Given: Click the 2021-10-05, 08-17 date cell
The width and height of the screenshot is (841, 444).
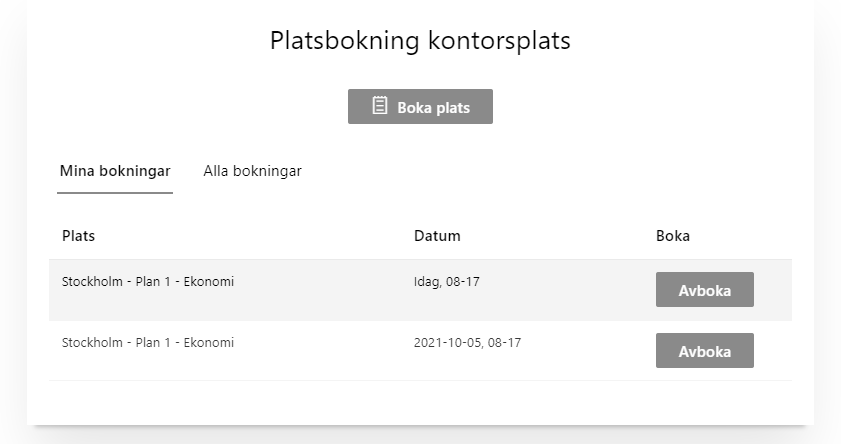Looking at the screenshot, I should tap(467, 343).
